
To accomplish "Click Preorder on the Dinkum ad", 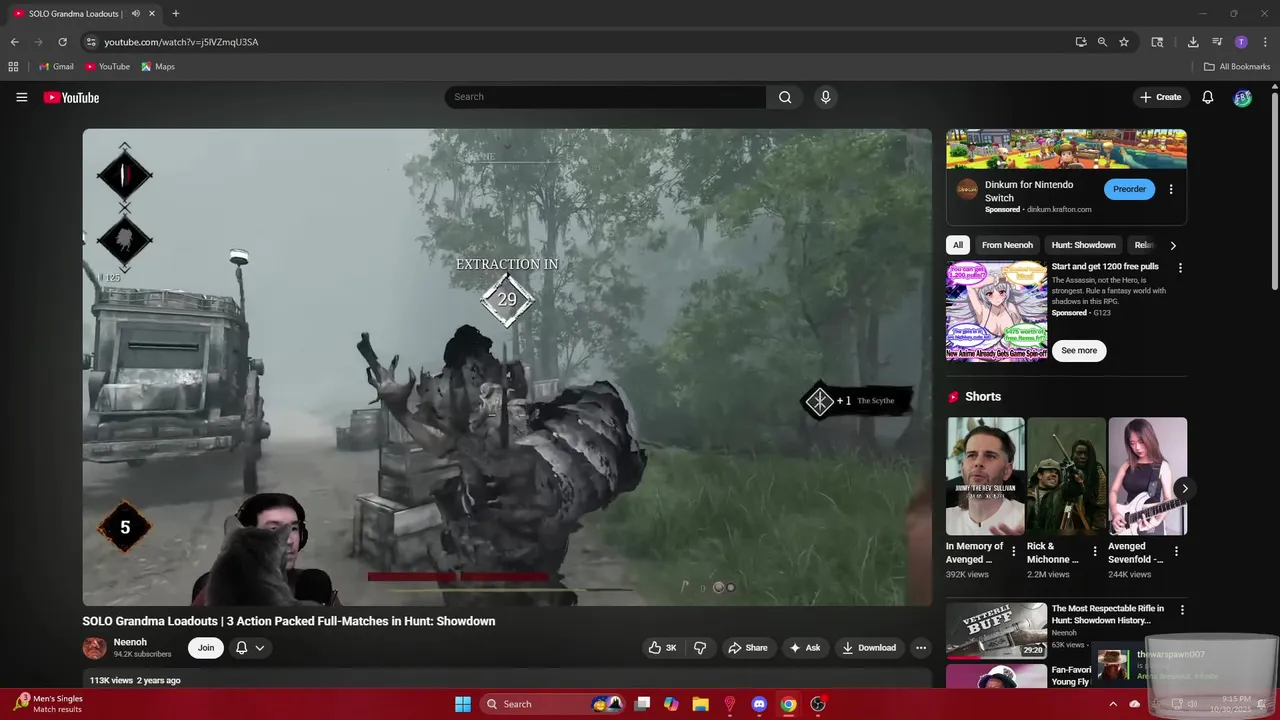I will tap(1129, 189).
